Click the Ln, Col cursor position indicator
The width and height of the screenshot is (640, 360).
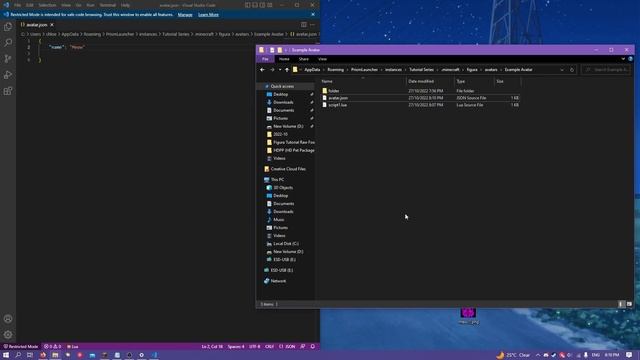(212, 347)
